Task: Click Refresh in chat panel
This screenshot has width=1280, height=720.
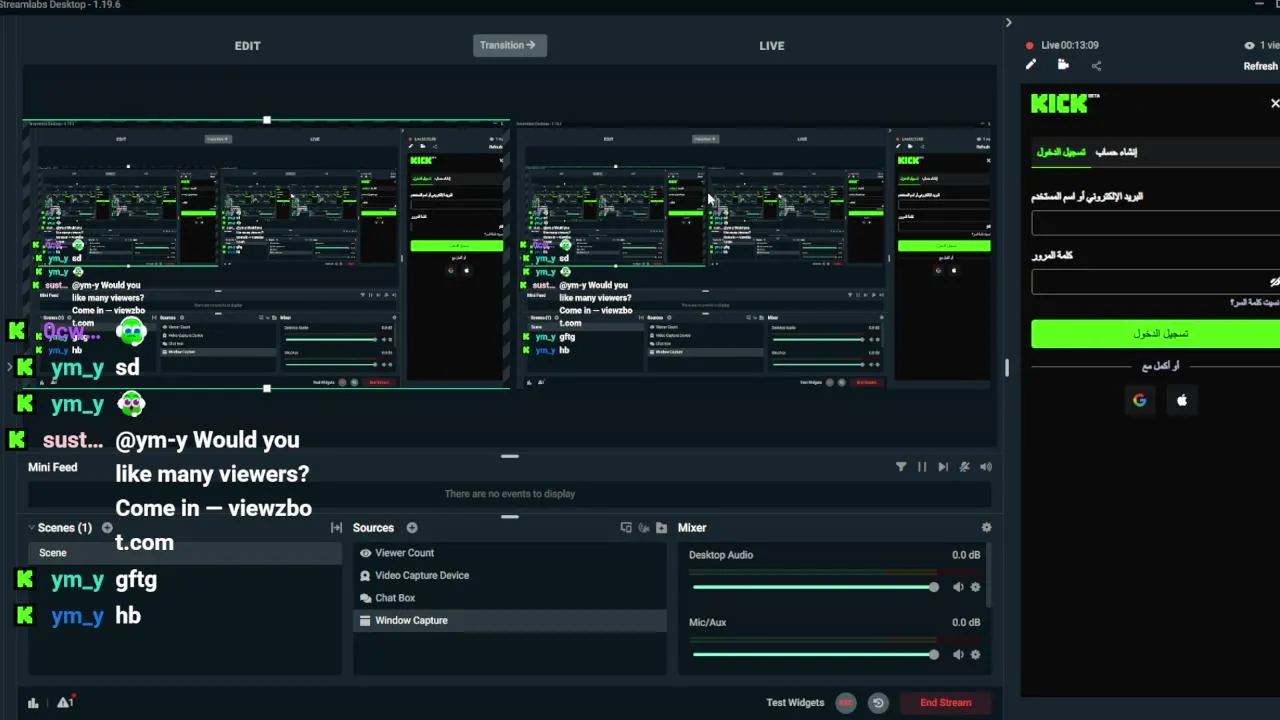Action: tap(1260, 66)
